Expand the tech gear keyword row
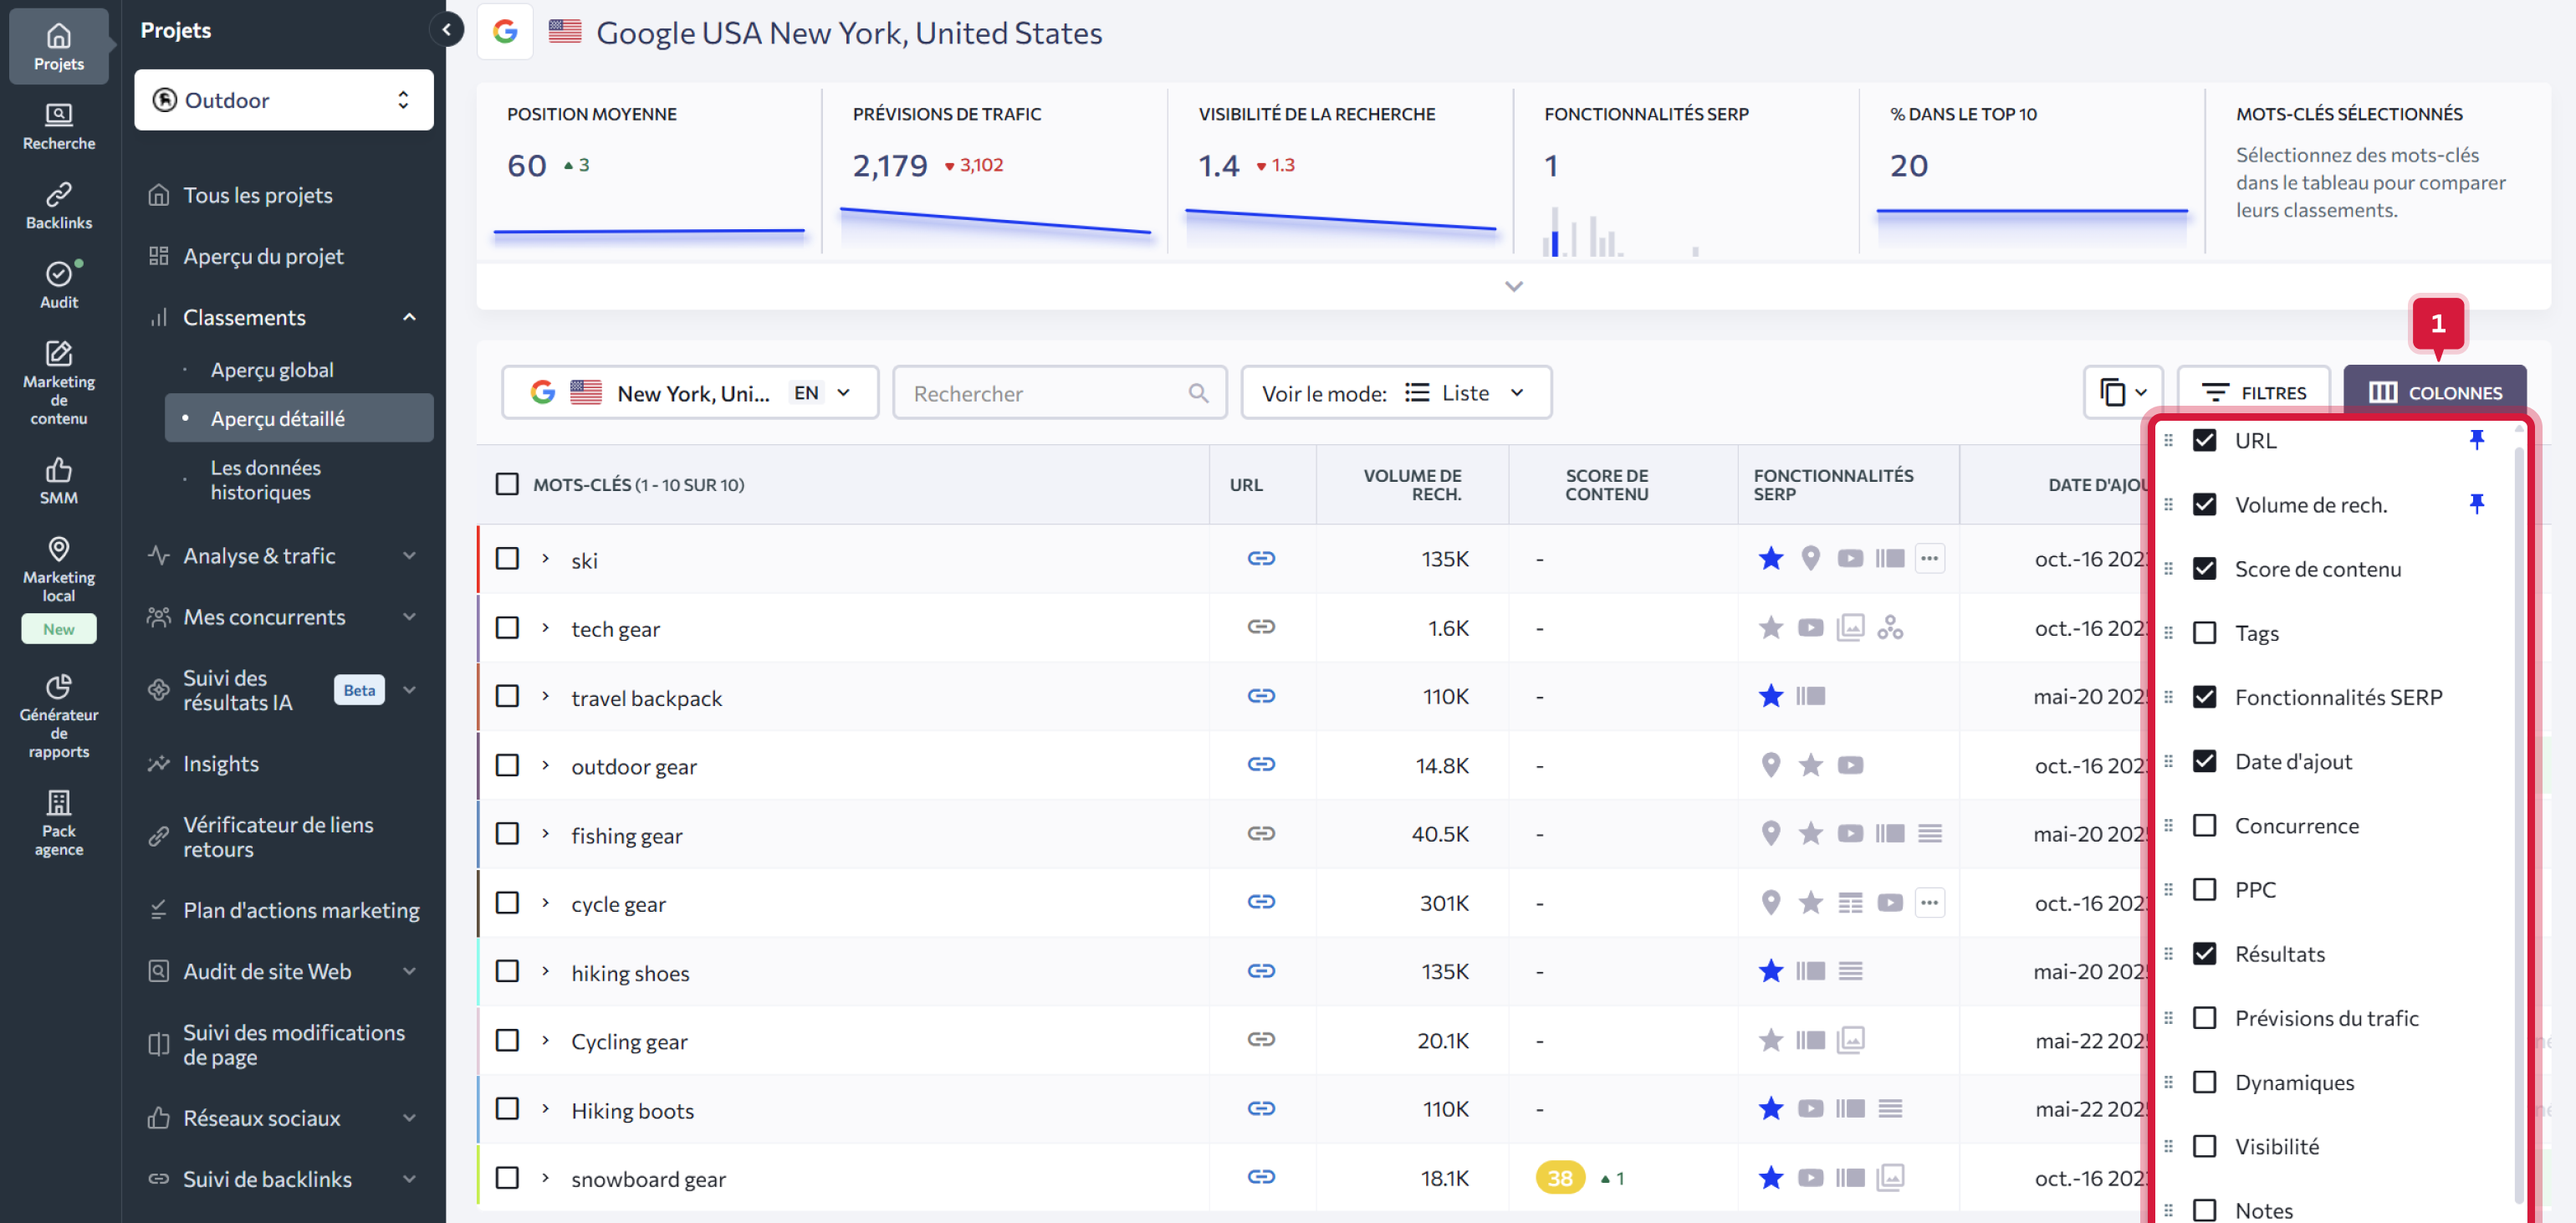The width and height of the screenshot is (2576, 1223). pos(545,628)
